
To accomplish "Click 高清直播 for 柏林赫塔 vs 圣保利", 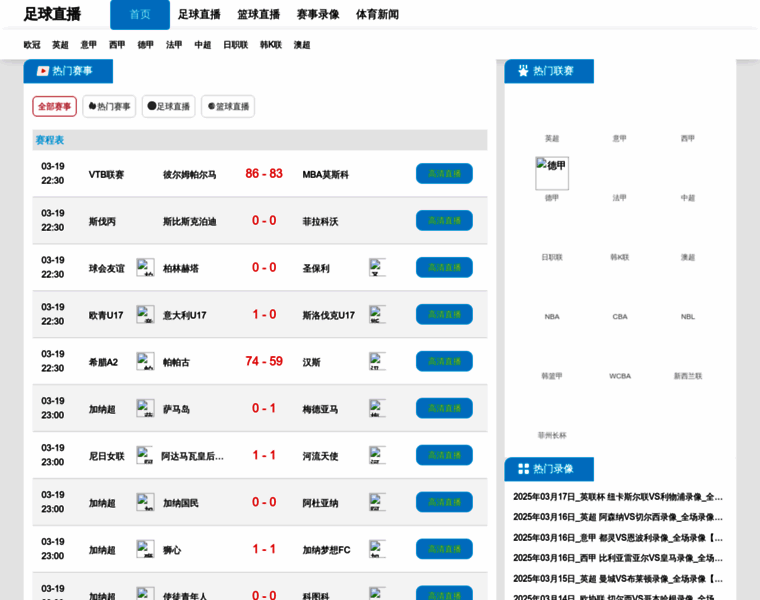I will (x=444, y=268).
